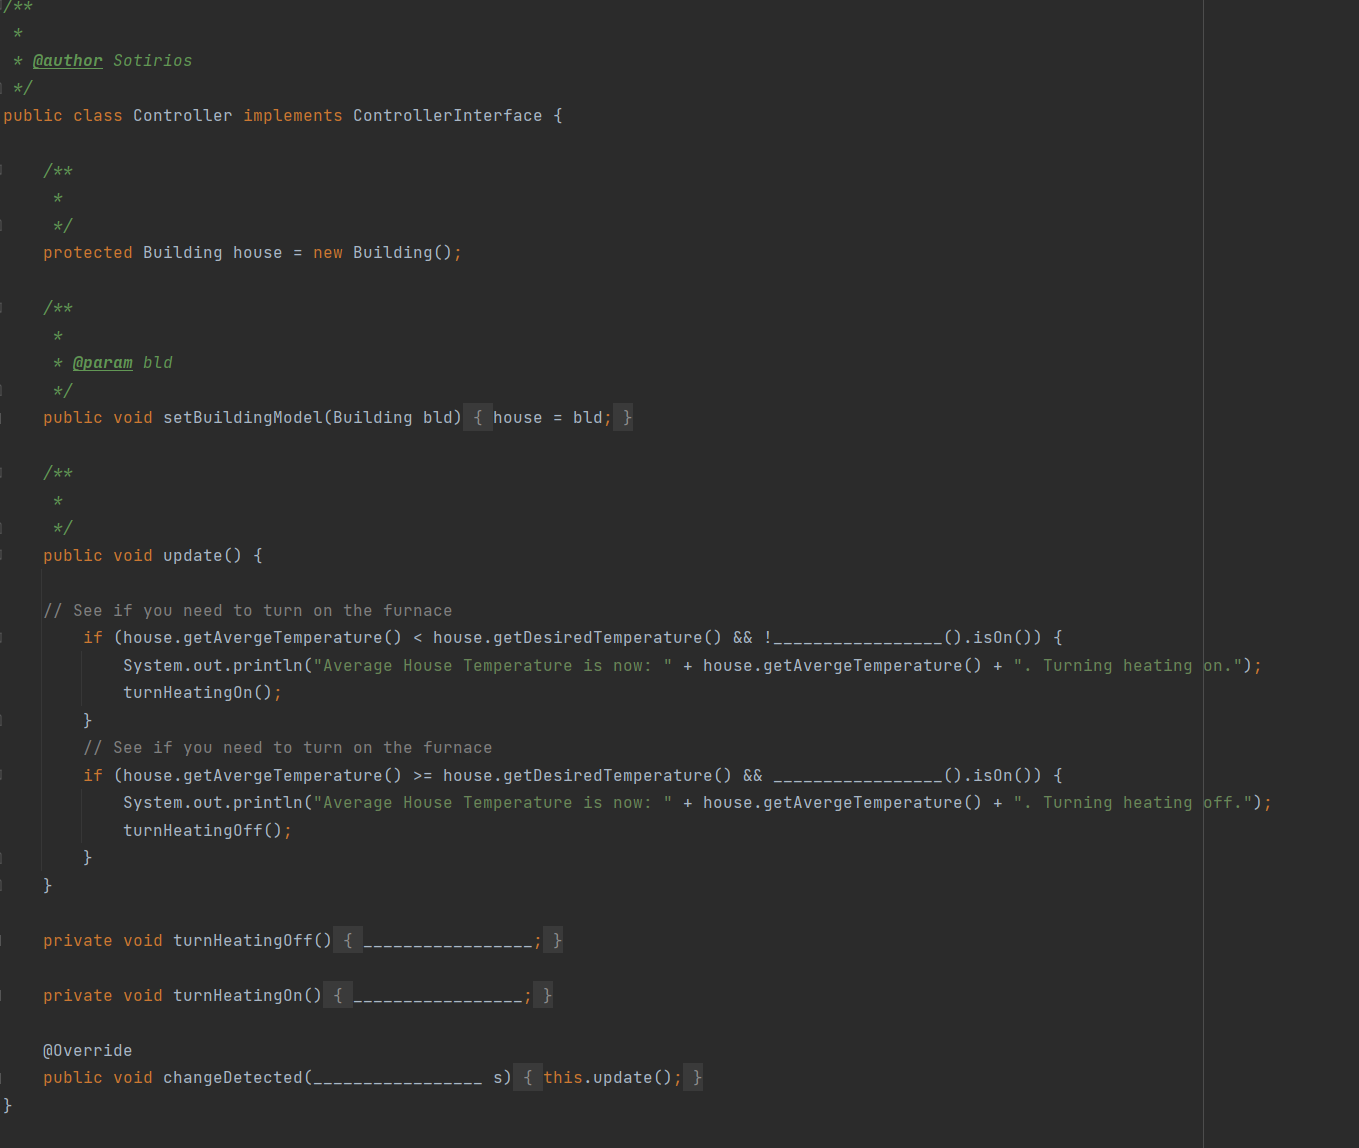Expand the folded setBuildingModel method body
Image resolution: width=1359 pixels, height=1148 pixels.
click(x=478, y=417)
